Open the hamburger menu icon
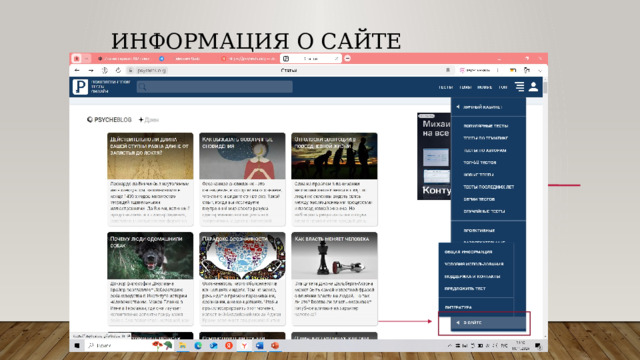The width and height of the screenshot is (640, 360). (x=519, y=87)
